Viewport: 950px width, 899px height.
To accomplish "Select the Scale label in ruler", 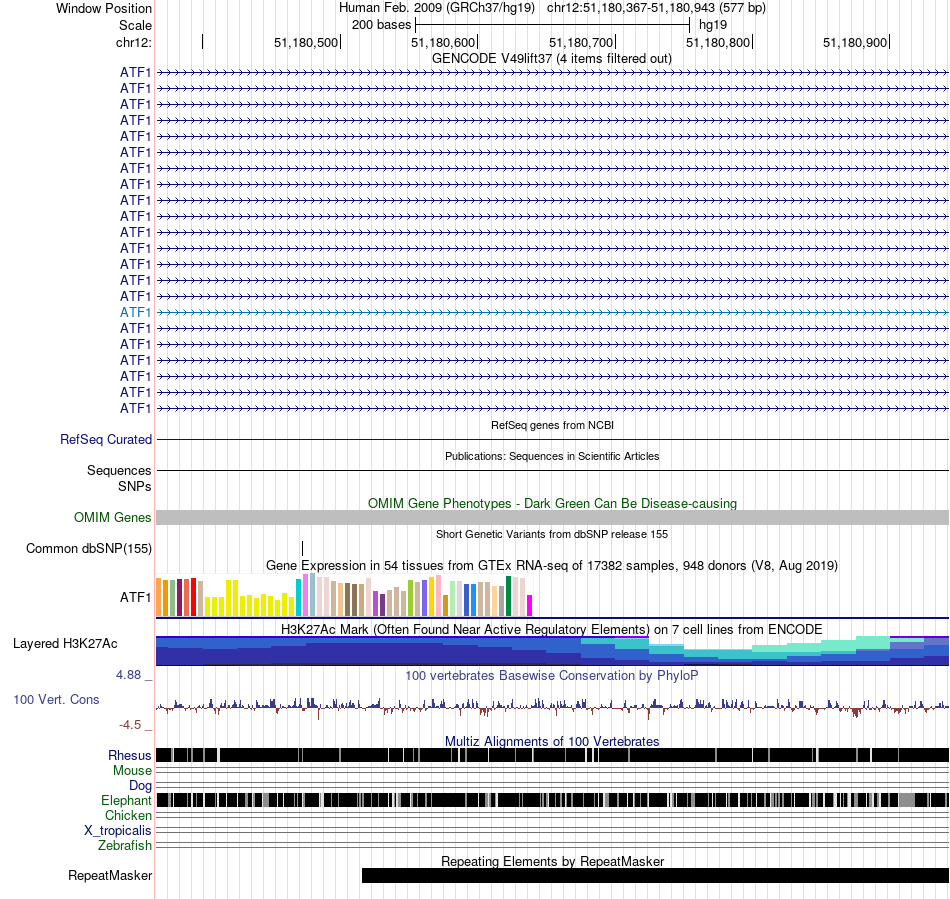I will tap(135, 25).
